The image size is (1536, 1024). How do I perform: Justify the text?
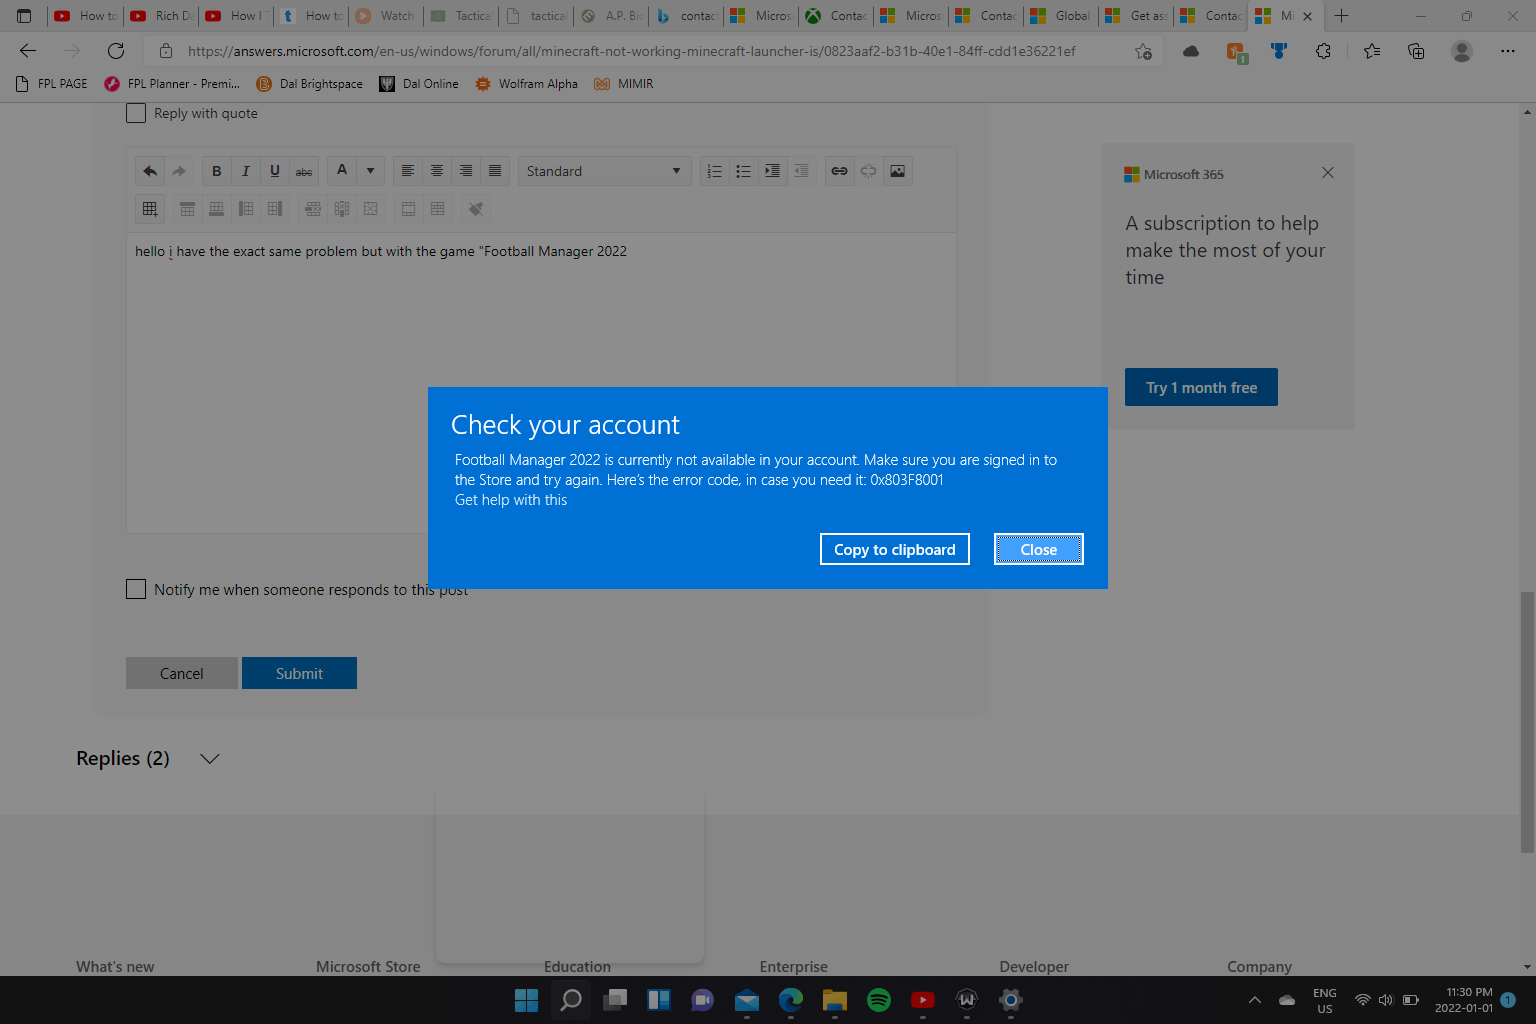tap(495, 171)
